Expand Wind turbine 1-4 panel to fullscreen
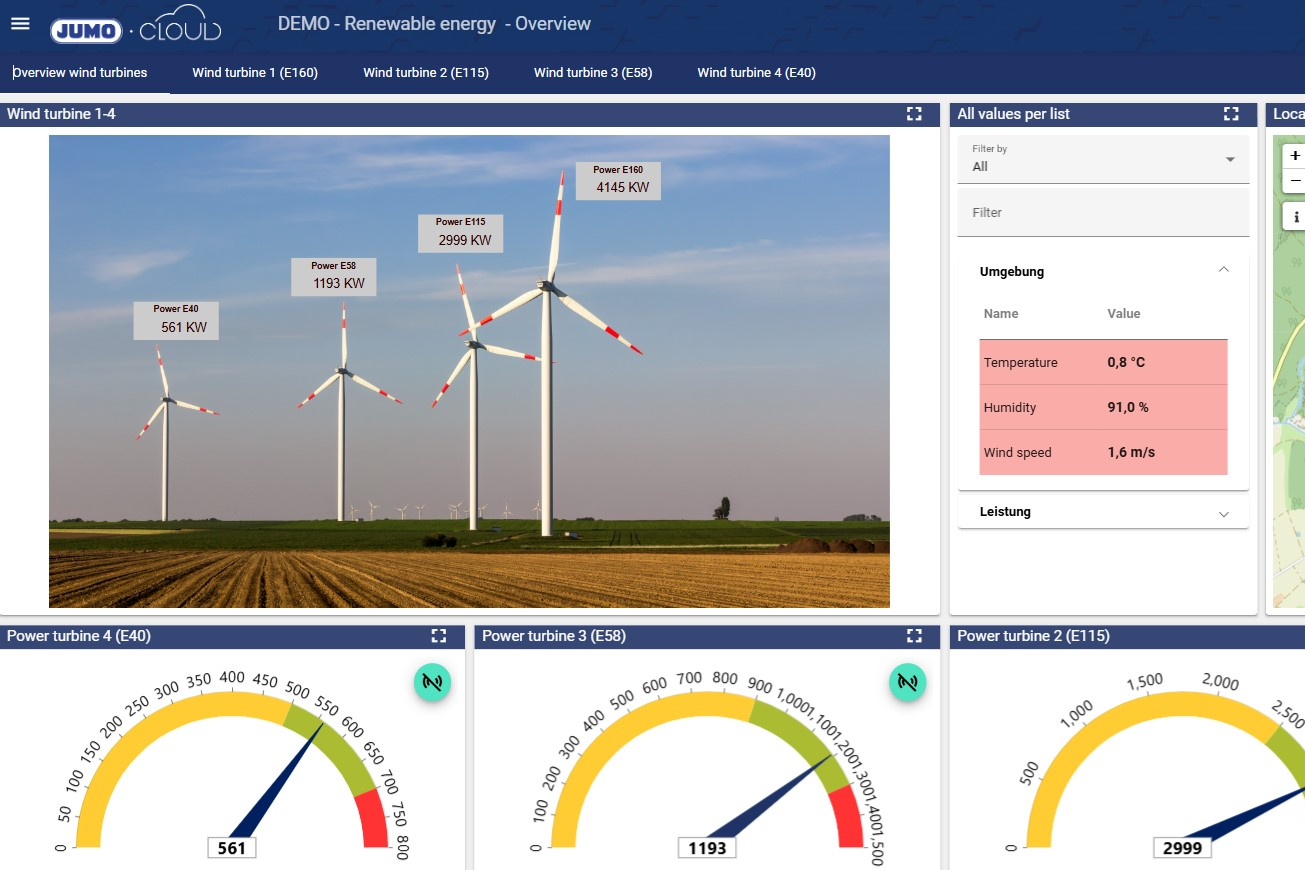Viewport: 1305px width, 870px height. [x=913, y=114]
